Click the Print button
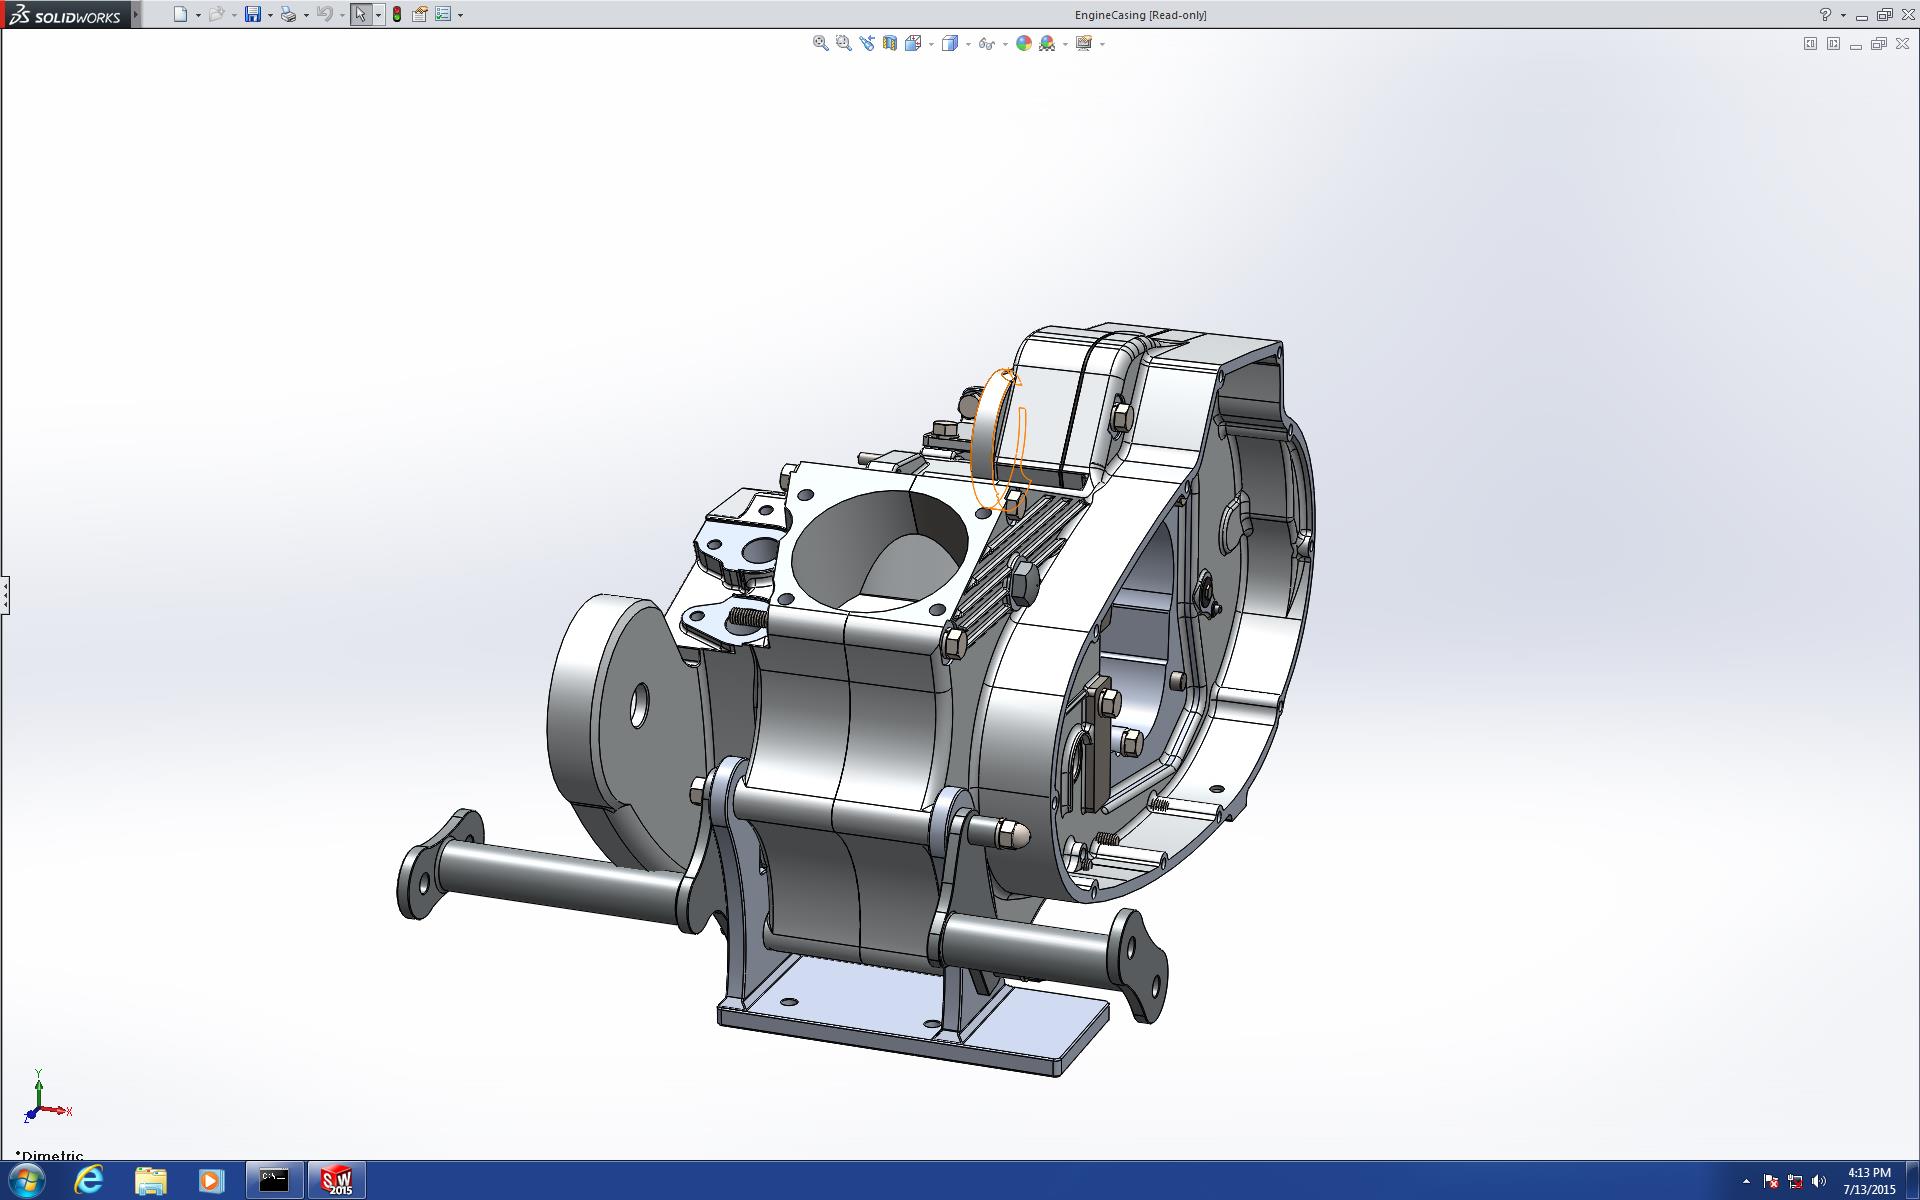The width and height of the screenshot is (1920, 1200). pos(288,14)
